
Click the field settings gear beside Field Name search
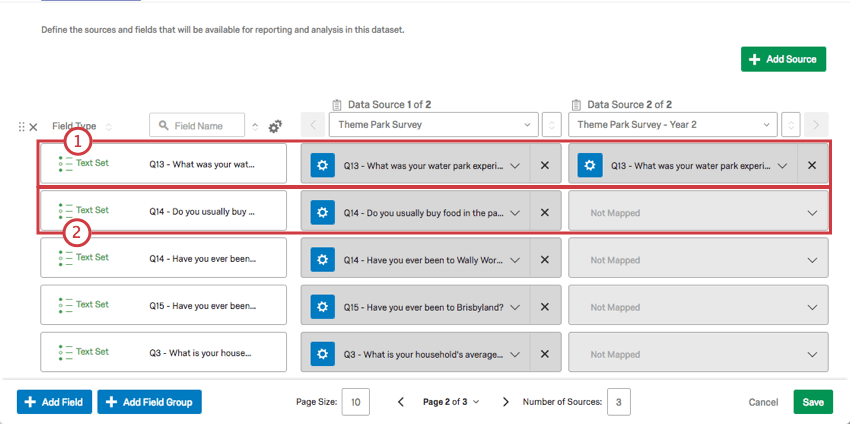coord(275,126)
